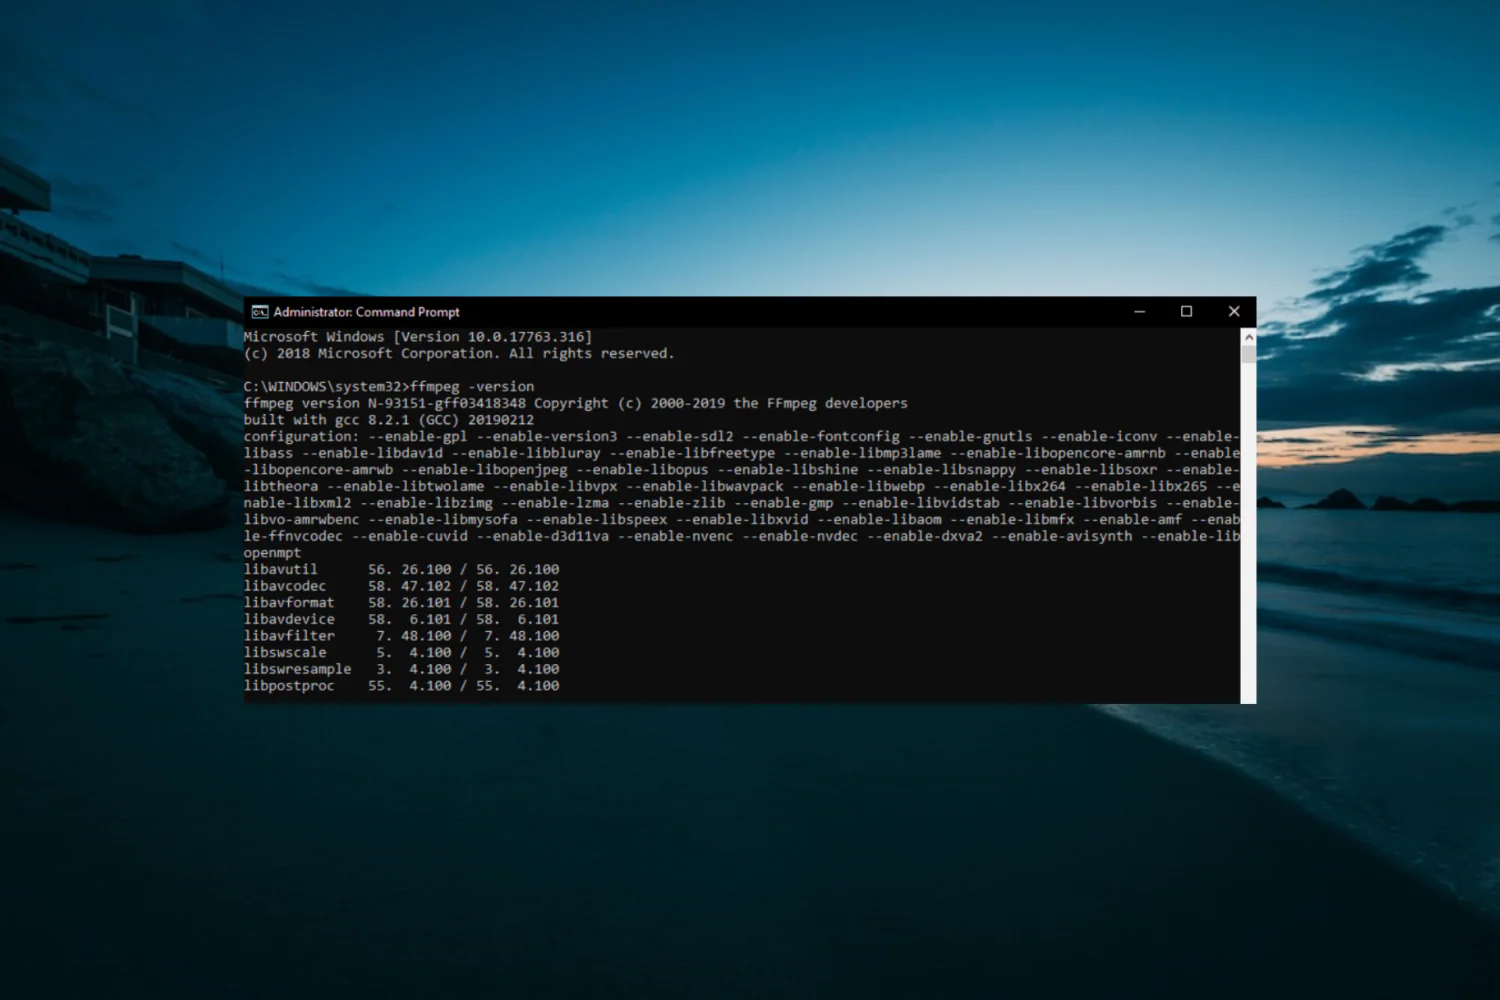
Task: Select the ffmpeg version N-93151 copyright line
Action: pyautogui.click(x=575, y=403)
